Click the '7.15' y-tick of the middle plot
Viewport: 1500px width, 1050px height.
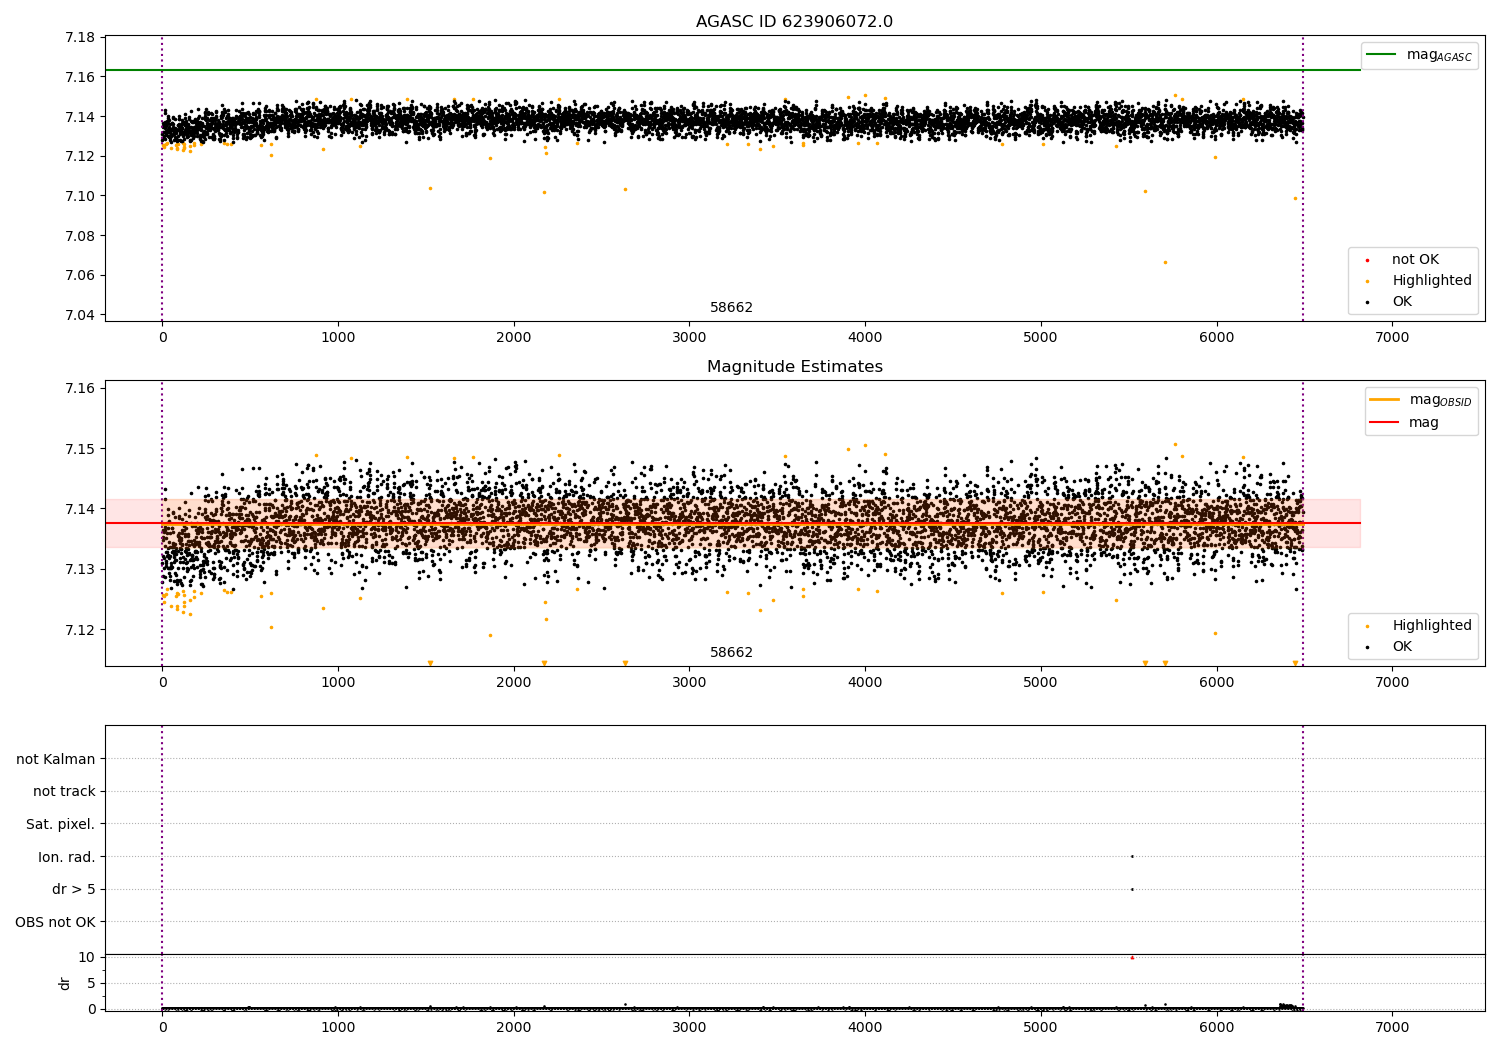click(79, 449)
